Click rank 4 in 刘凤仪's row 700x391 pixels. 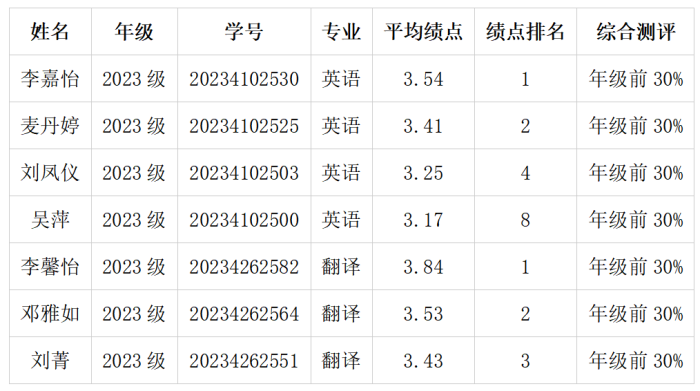[x=525, y=173]
